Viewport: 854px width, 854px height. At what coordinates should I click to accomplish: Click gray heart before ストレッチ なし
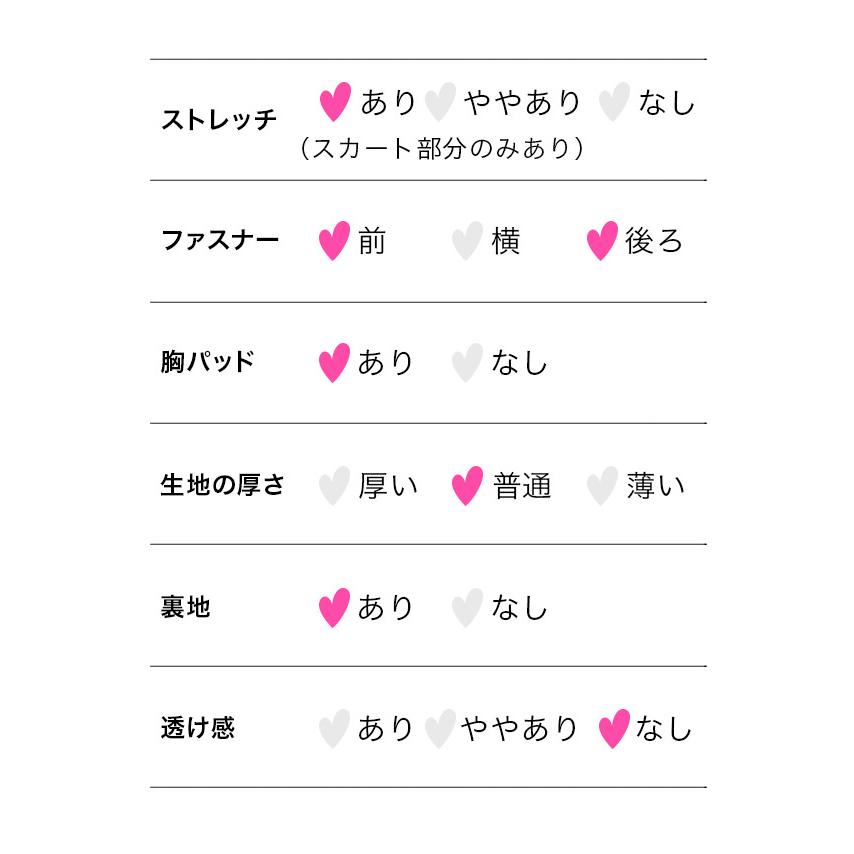pyautogui.click(x=613, y=102)
